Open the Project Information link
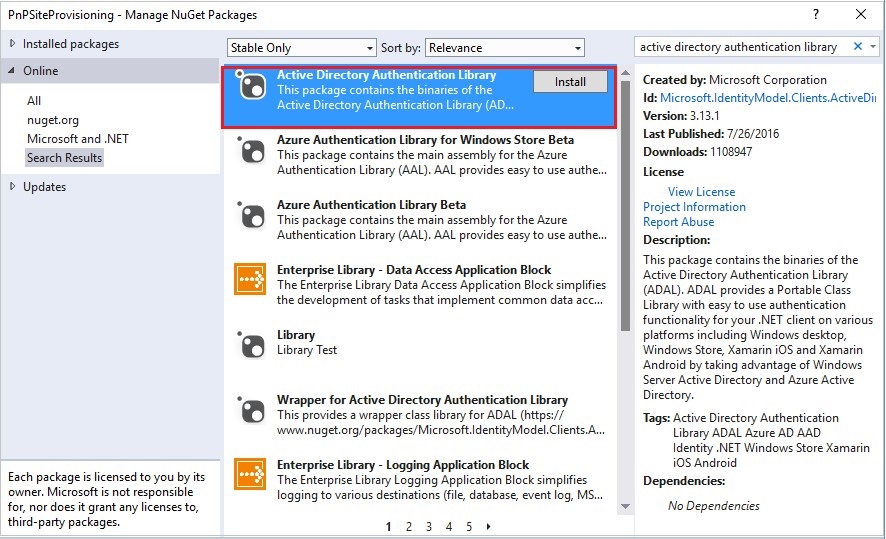This screenshot has height=539, width=886. coord(694,207)
